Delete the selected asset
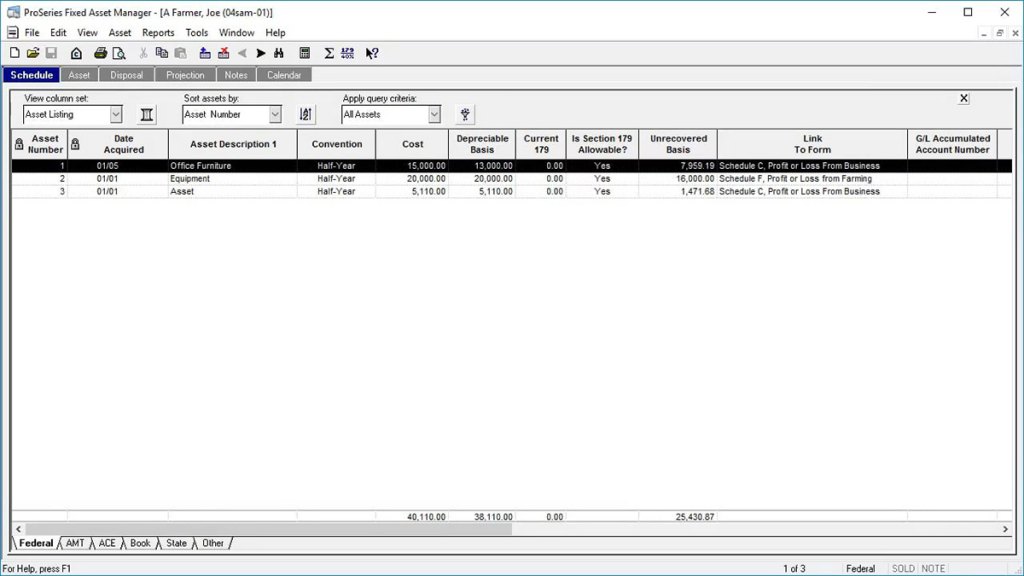This screenshot has width=1024, height=576. pyautogui.click(x=223, y=53)
